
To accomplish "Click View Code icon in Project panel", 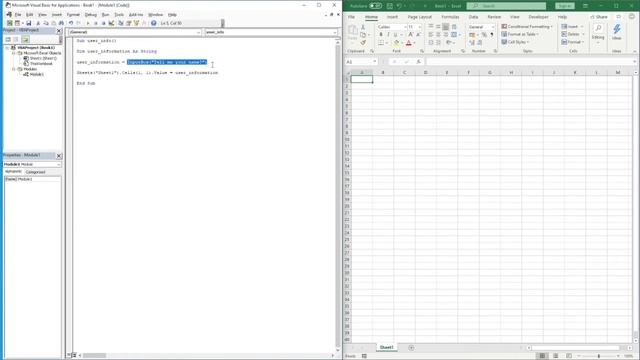I will (8, 39).
